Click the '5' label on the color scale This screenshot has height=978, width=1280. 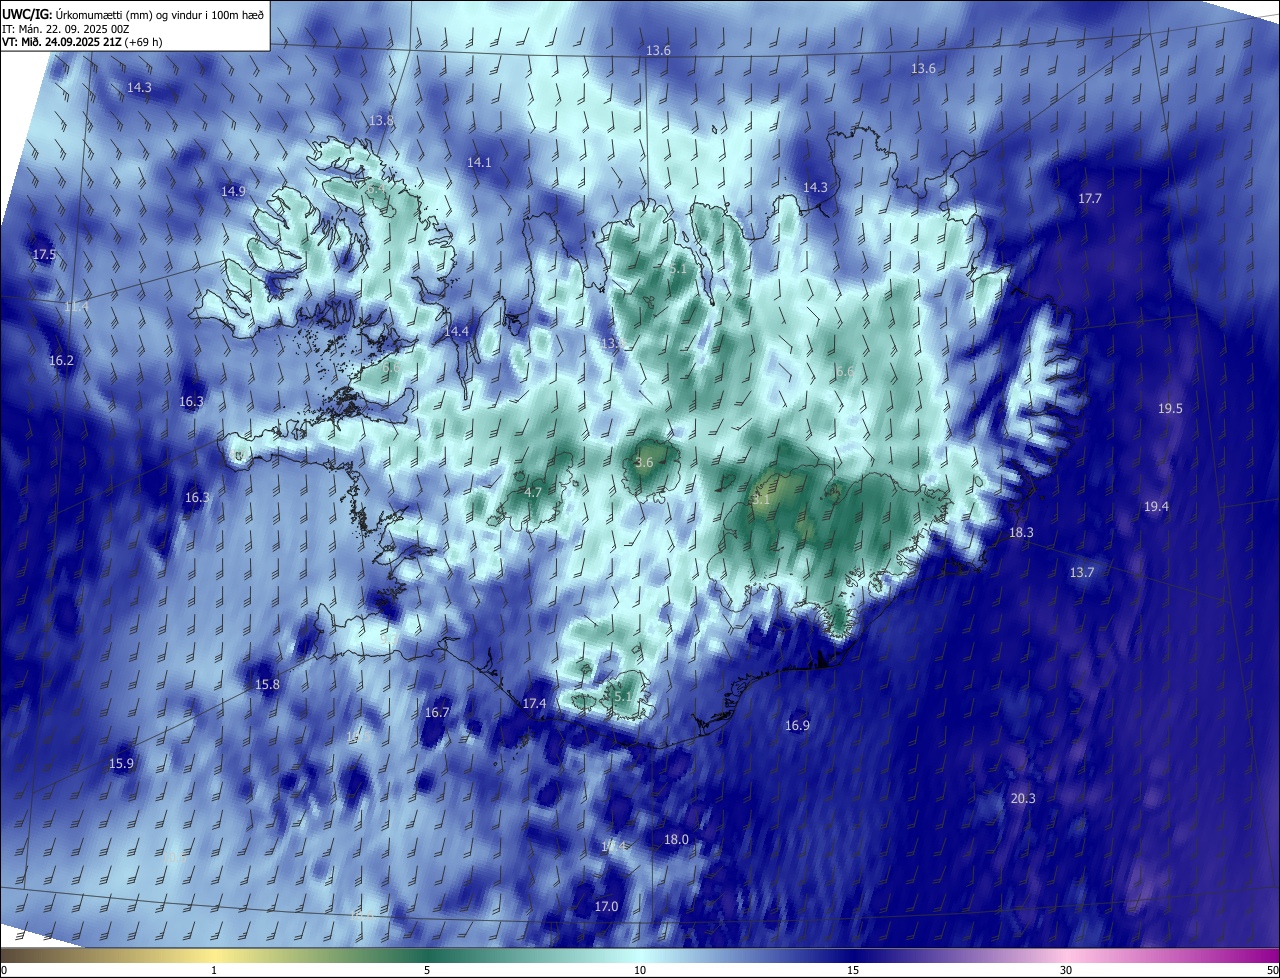[427, 970]
